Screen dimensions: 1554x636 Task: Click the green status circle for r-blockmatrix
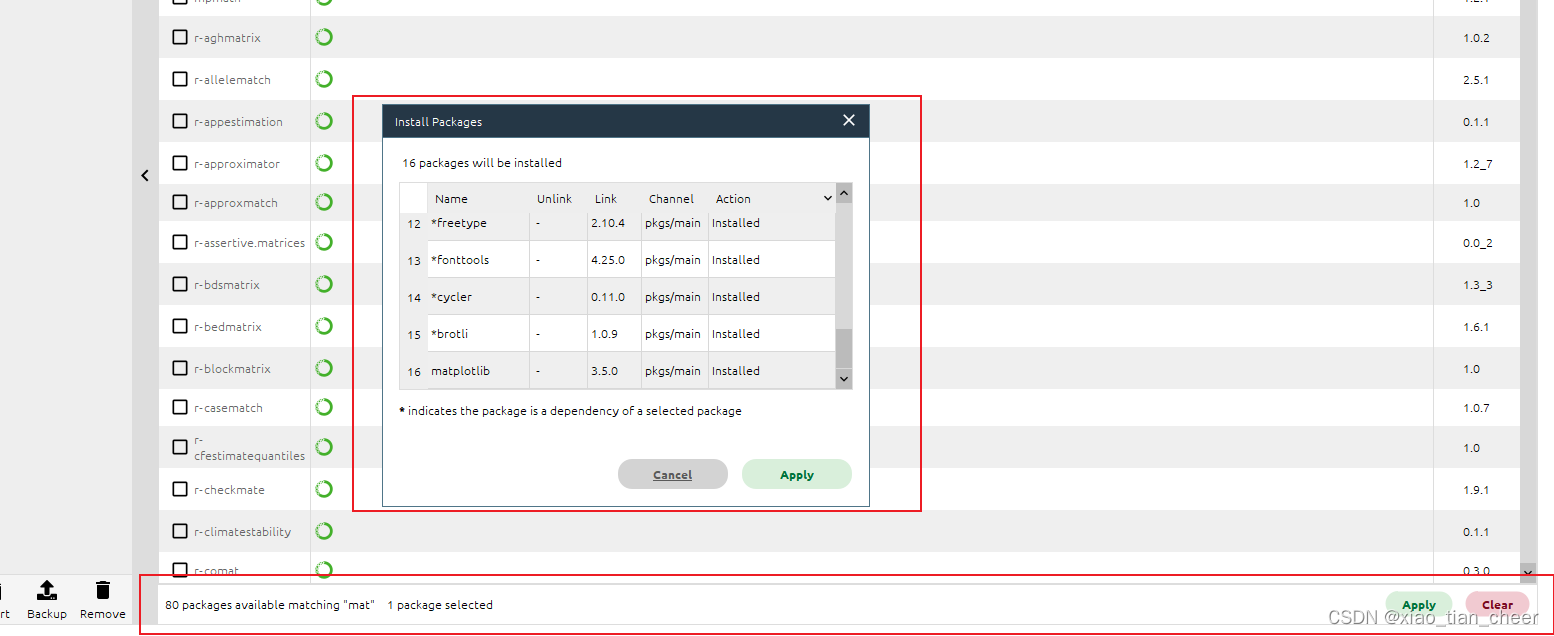pyautogui.click(x=324, y=368)
